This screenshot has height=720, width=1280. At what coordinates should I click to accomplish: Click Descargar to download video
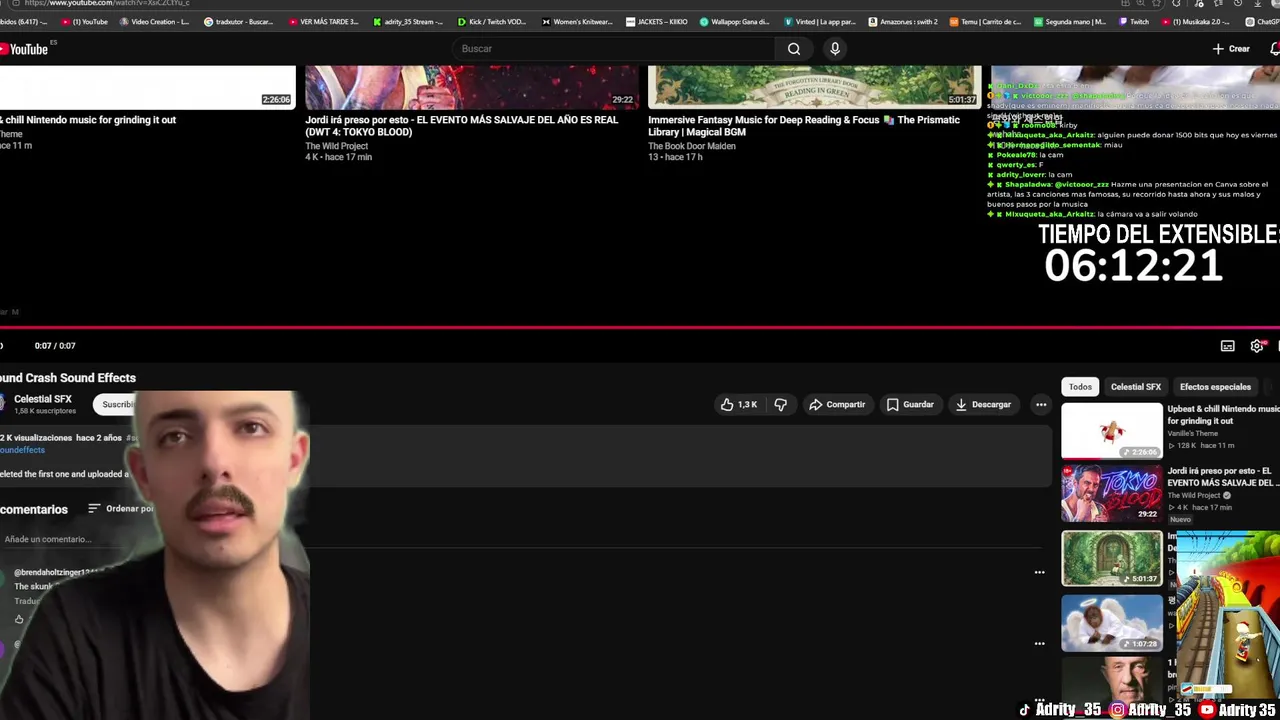coord(984,405)
